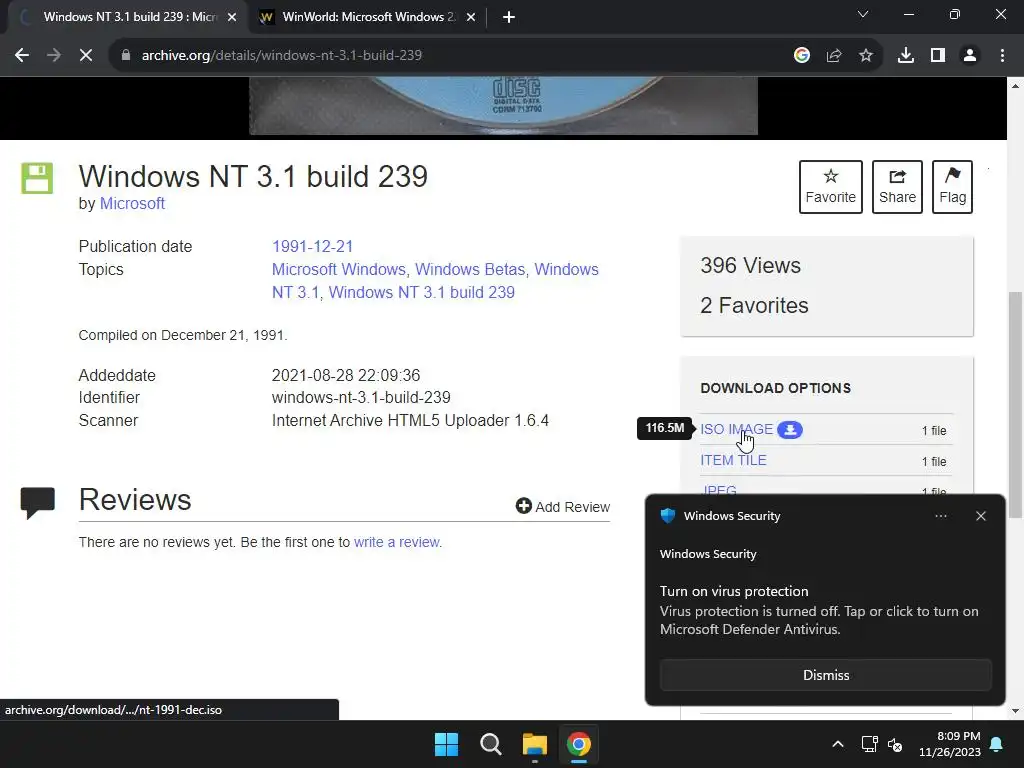The width and height of the screenshot is (1024, 768).
Task: Go back to the previous page
Action: point(22,56)
